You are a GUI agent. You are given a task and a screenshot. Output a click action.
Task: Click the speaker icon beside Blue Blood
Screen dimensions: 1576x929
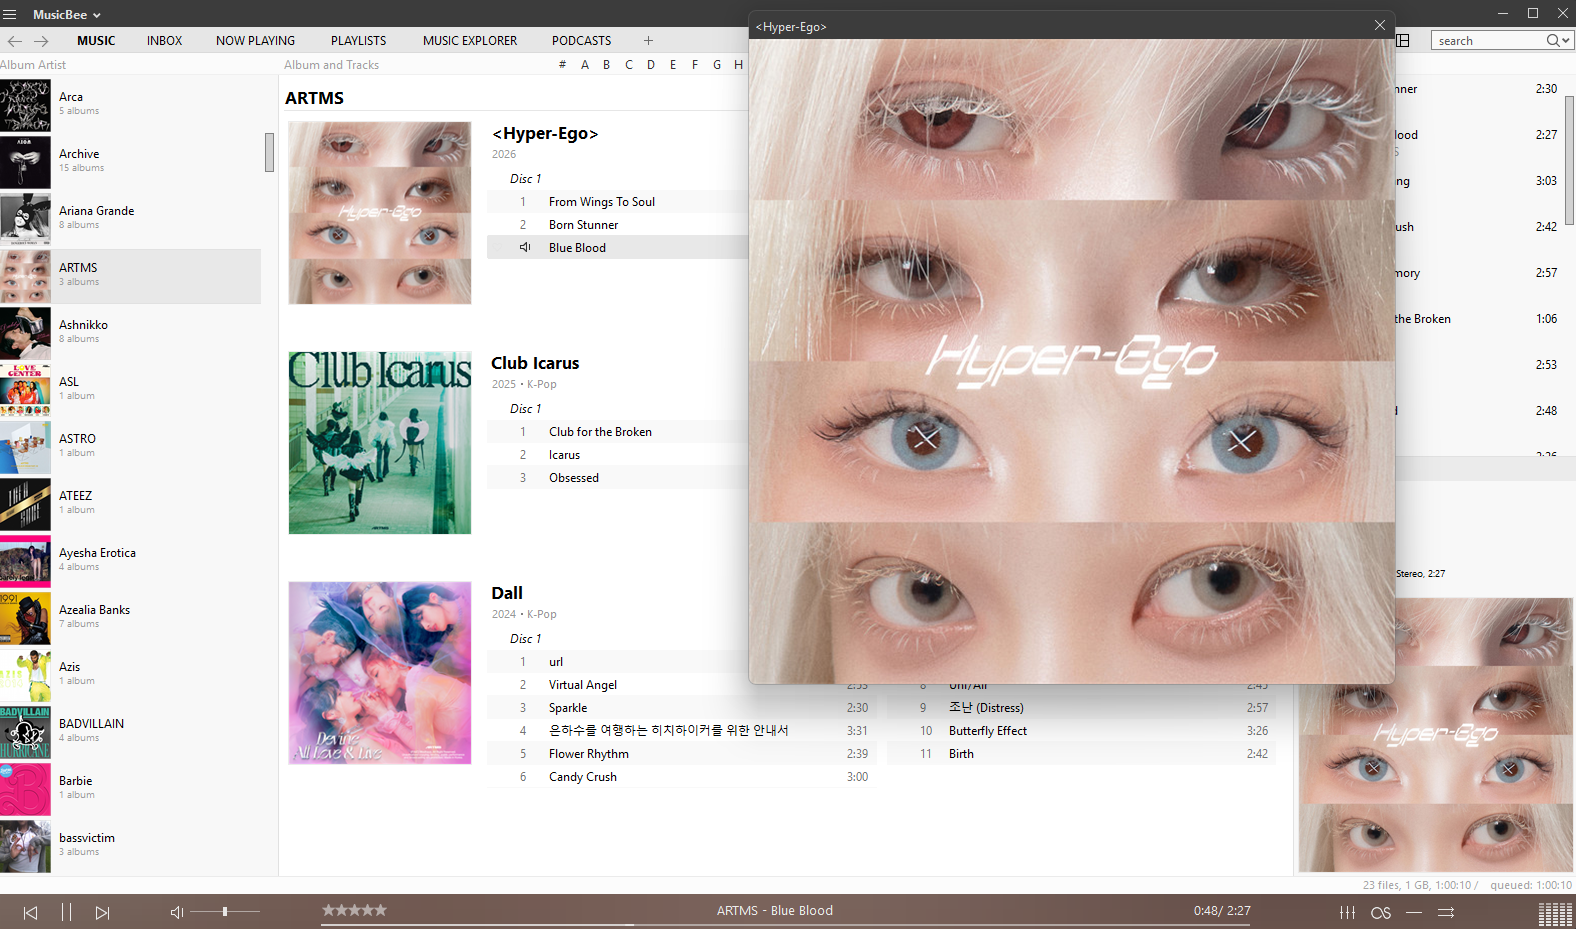click(525, 248)
